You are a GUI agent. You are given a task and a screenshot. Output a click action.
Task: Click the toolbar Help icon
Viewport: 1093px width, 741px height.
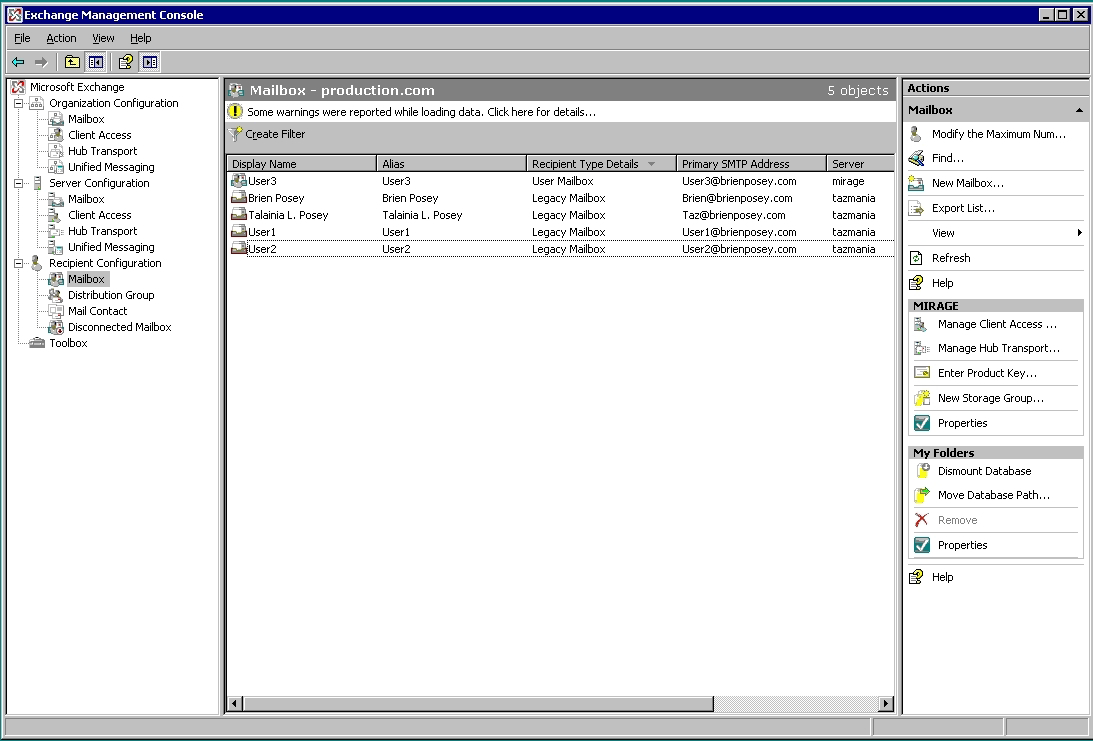[125, 62]
